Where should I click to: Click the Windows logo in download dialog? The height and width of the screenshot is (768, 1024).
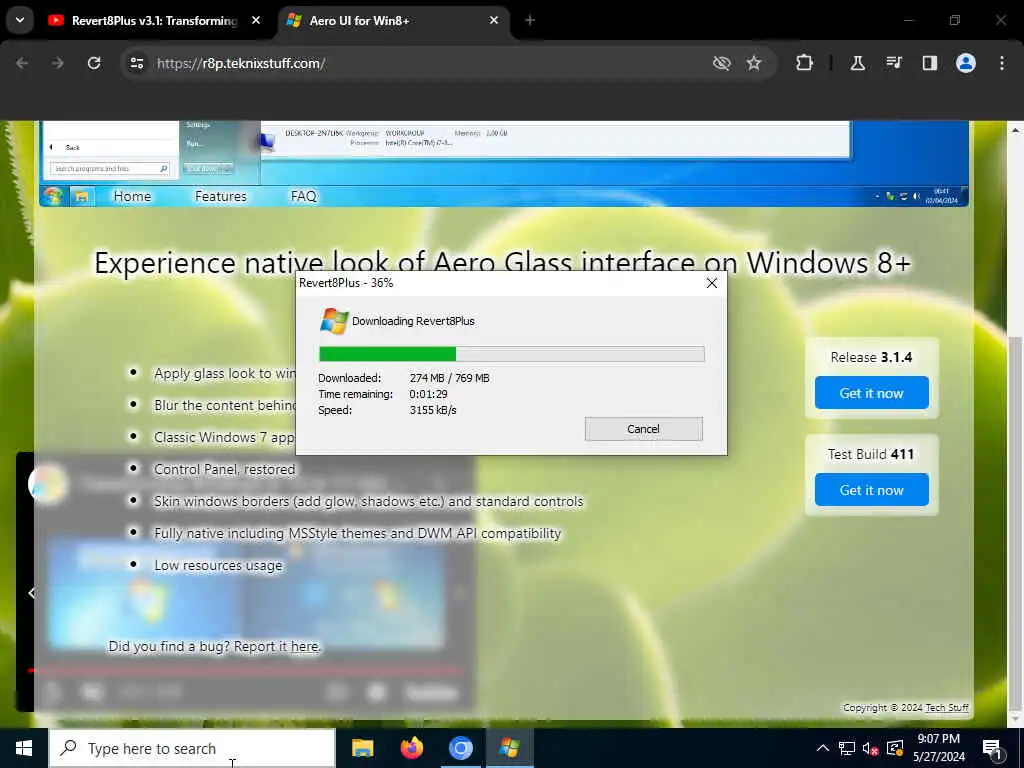tap(334, 321)
